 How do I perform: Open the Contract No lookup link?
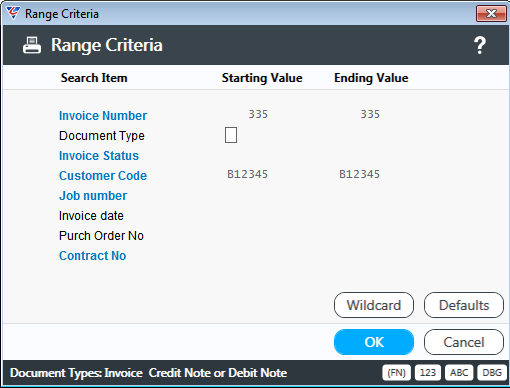pyautogui.click(x=93, y=256)
